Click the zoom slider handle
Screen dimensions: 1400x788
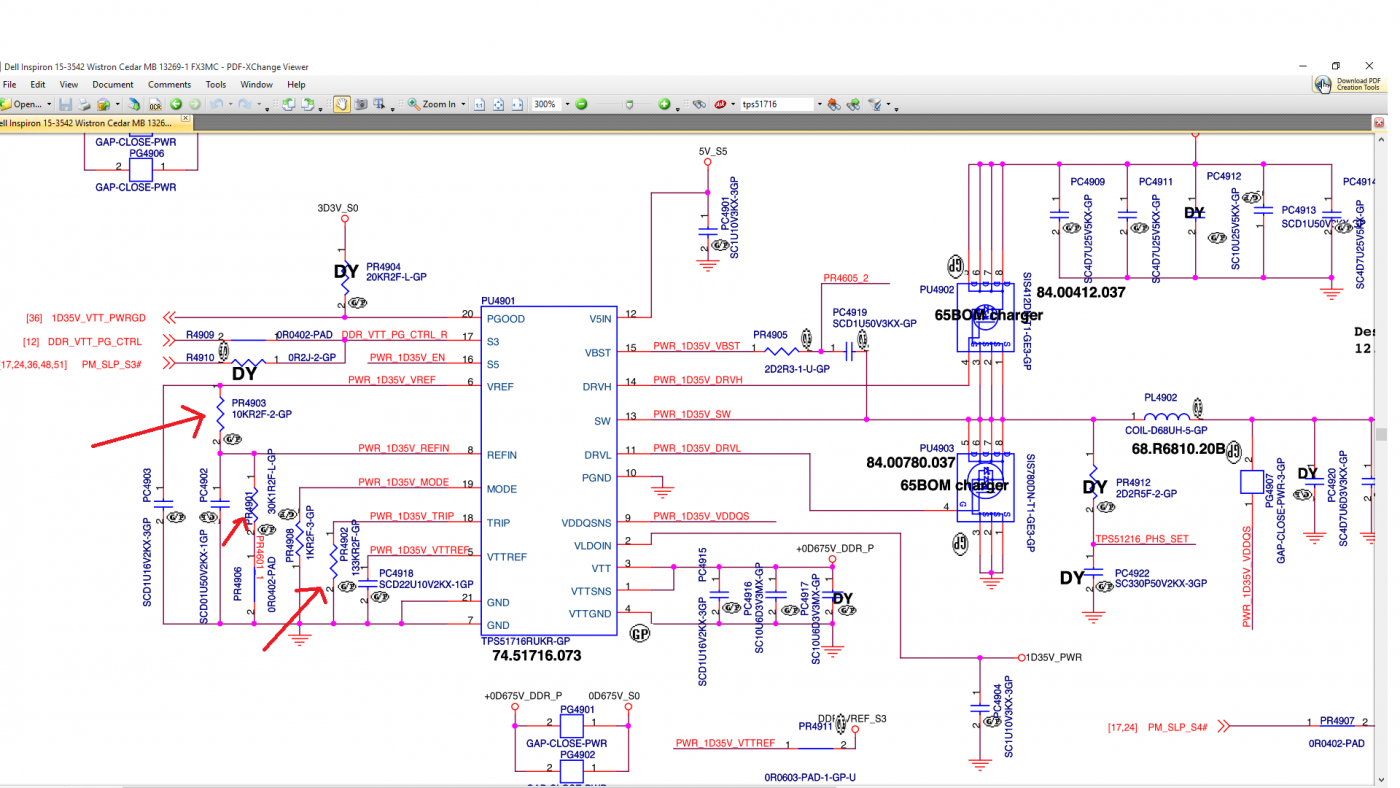coord(629,104)
